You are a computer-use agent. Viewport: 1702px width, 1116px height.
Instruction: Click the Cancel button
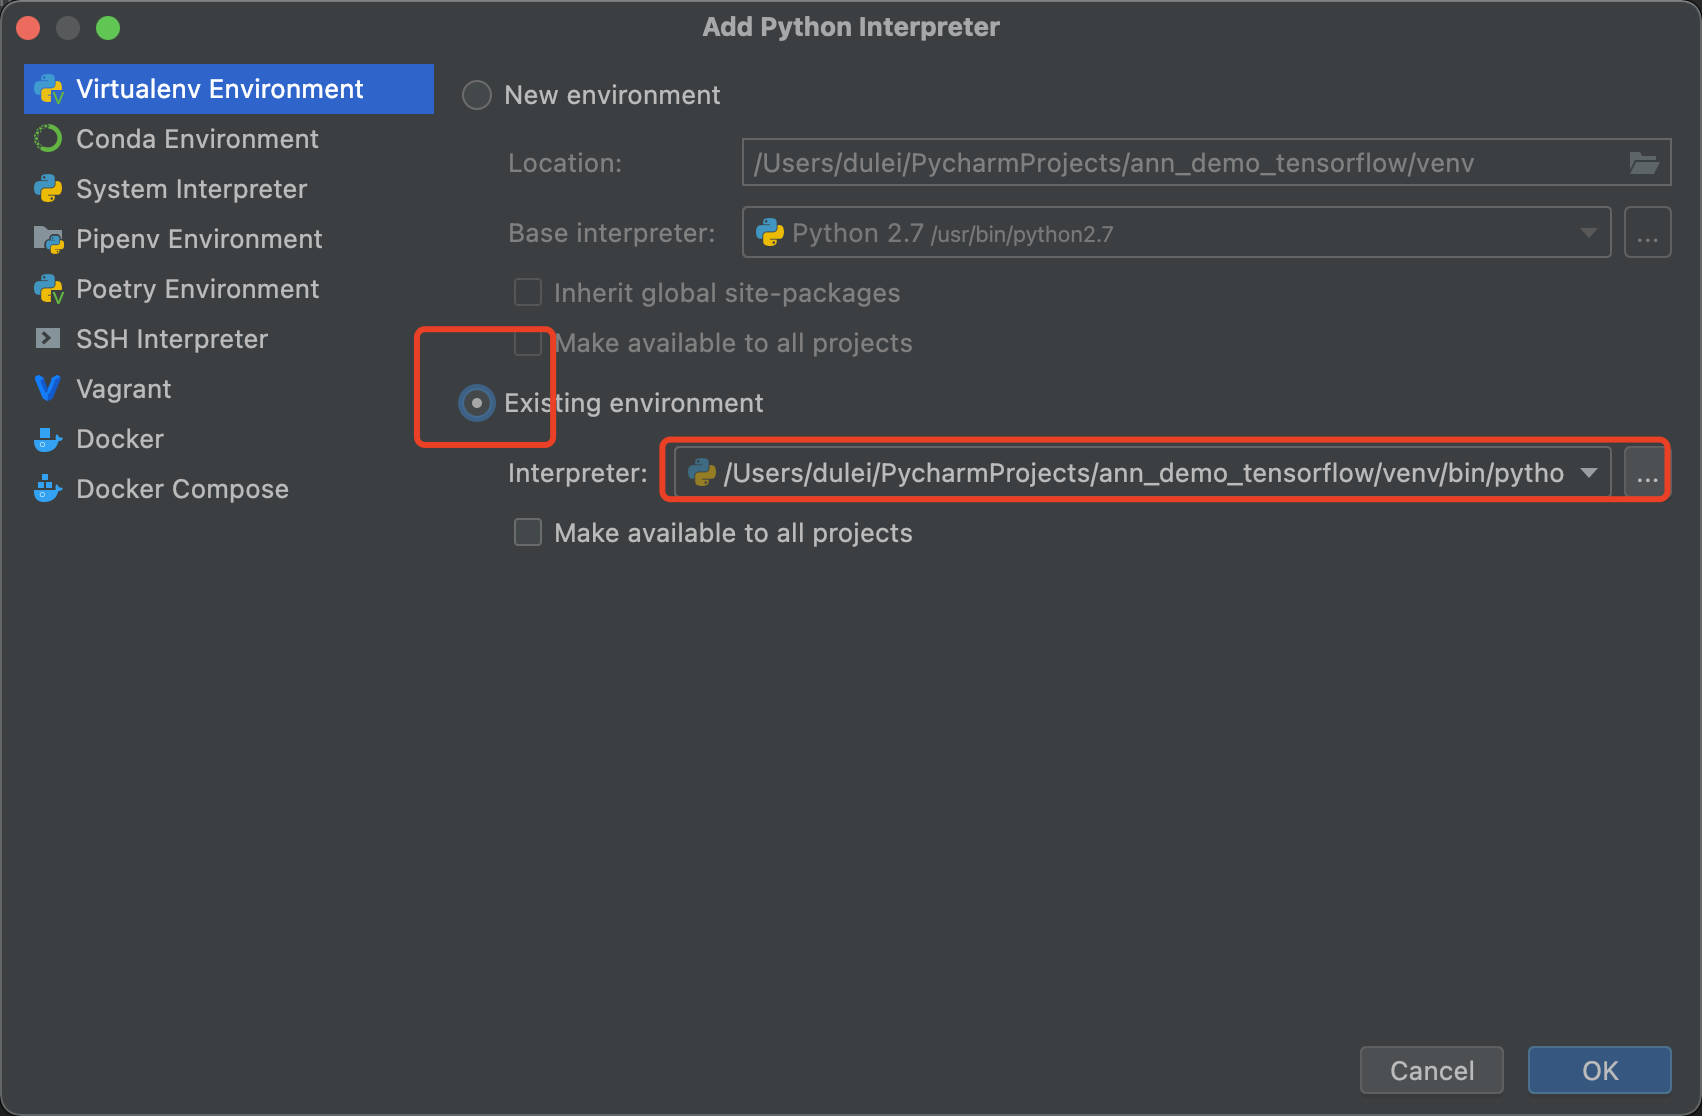click(1432, 1070)
